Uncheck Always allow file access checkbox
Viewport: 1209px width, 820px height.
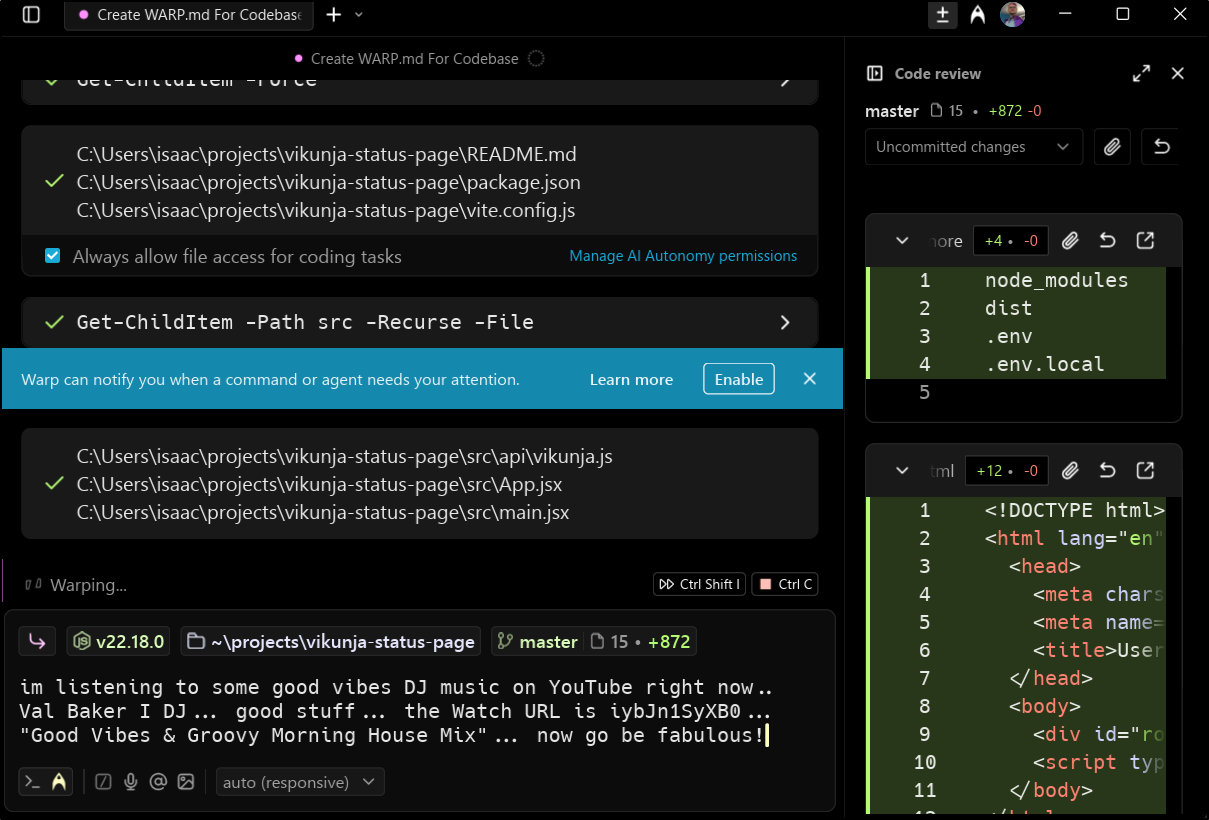pos(53,256)
